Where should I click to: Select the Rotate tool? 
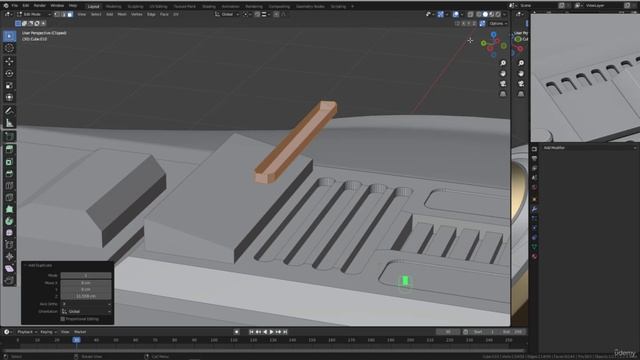point(9,73)
